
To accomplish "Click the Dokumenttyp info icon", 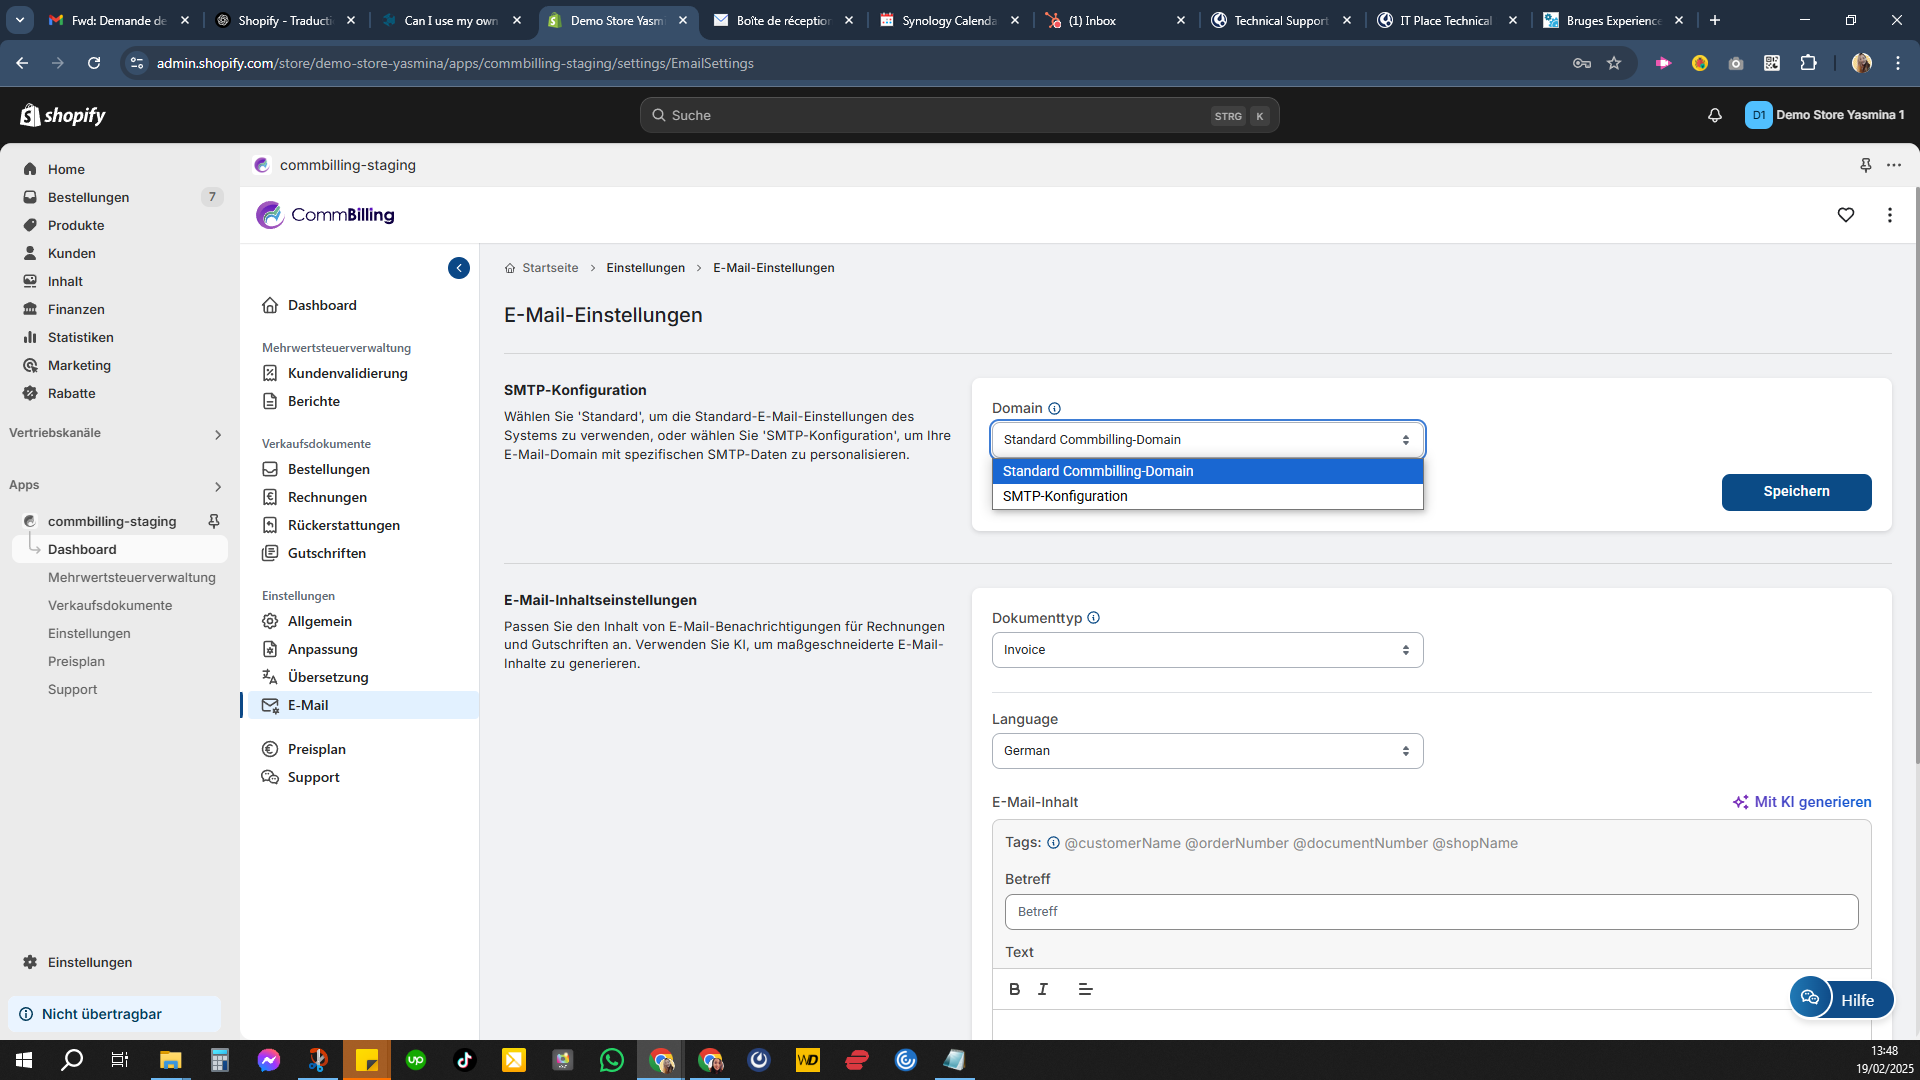I will click(x=1093, y=618).
